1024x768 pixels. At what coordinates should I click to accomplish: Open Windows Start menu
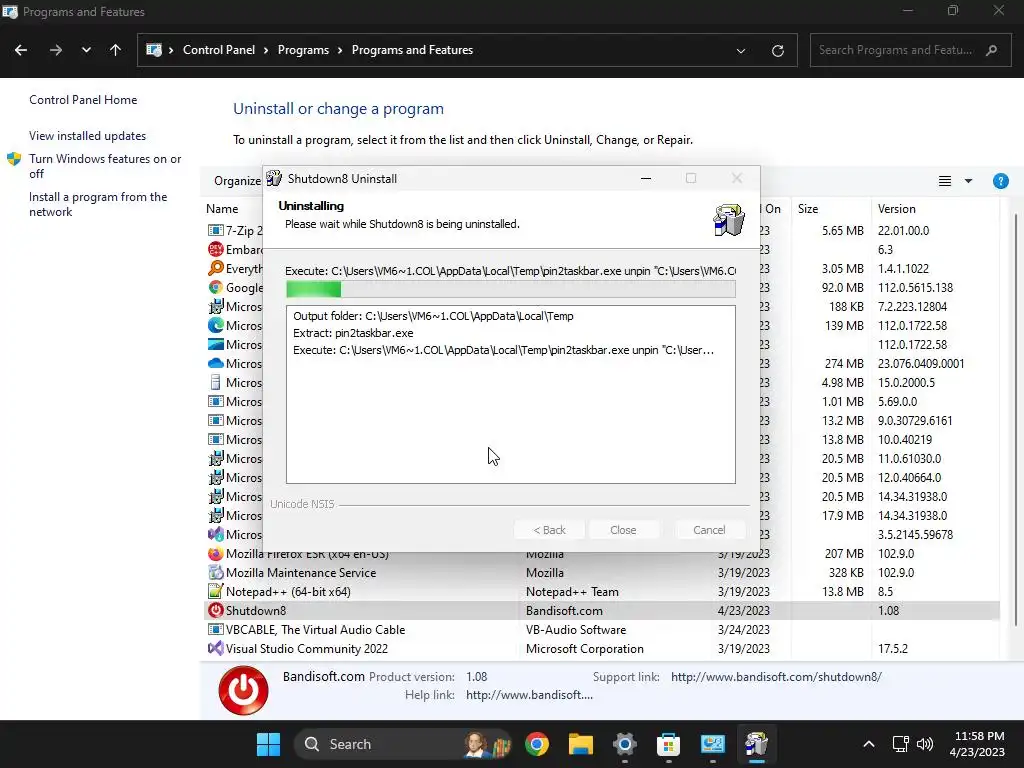(x=268, y=744)
